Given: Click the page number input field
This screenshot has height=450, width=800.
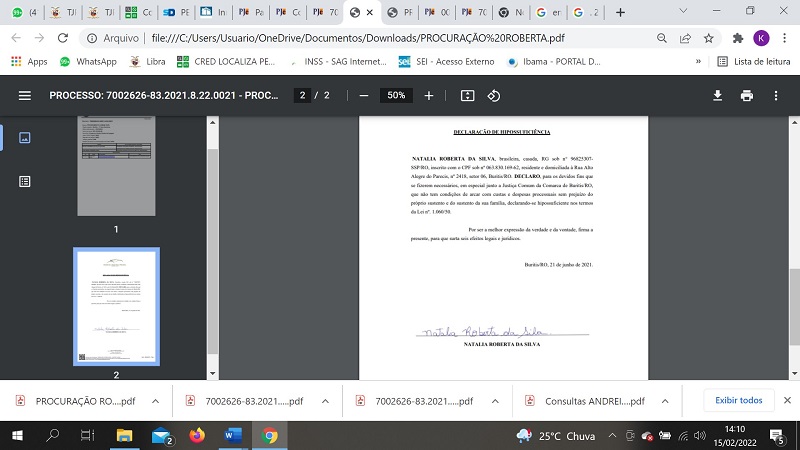Looking at the screenshot, I should pos(301,95).
